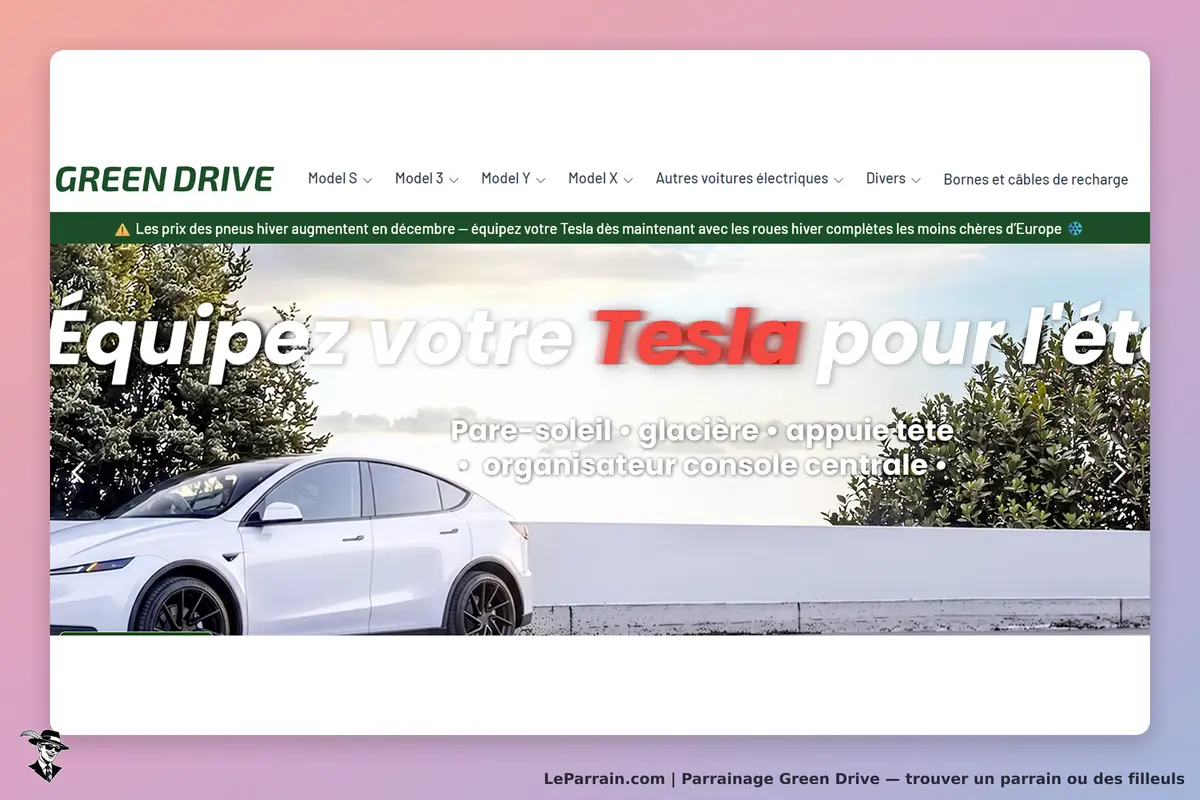The width and height of the screenshot is (1200, 800).
Task: Open the Model Y menu
Action: [513, 179]
